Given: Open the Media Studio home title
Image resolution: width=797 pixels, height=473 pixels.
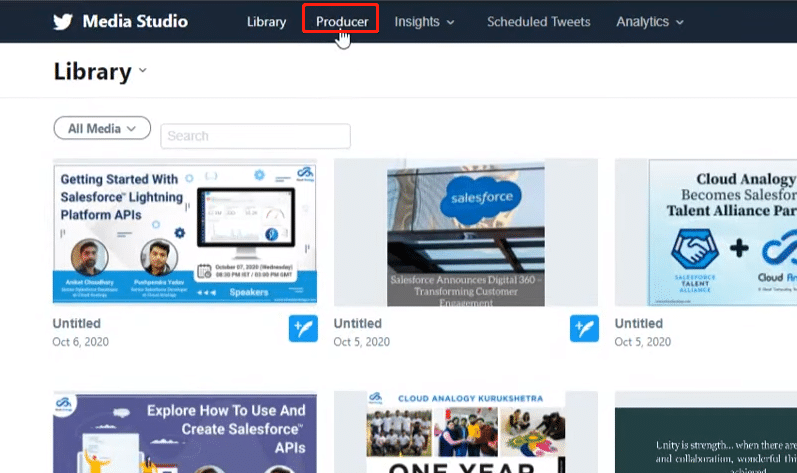Looking at the screenshot, I should pos(135,21).
